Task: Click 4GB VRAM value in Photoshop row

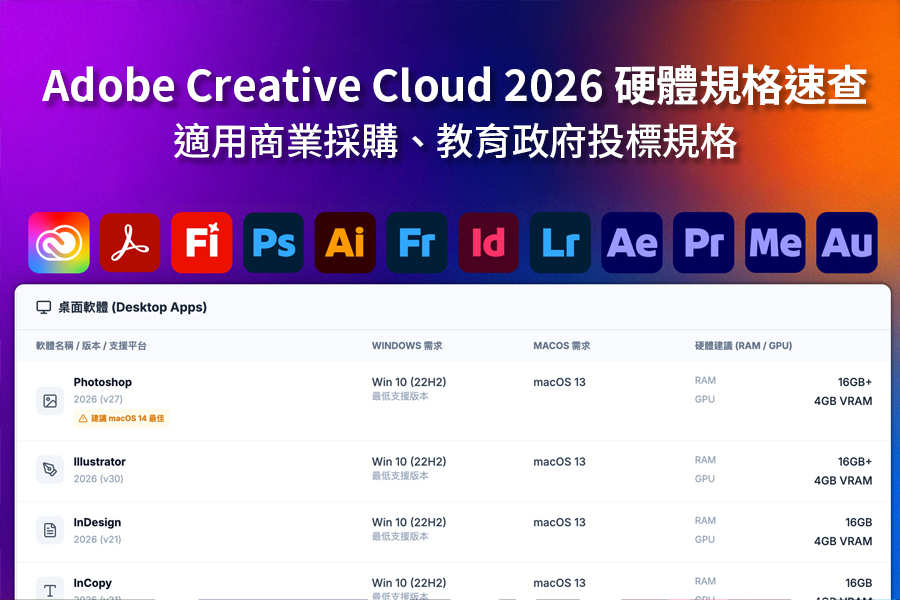Action: (x=843, y=401)
